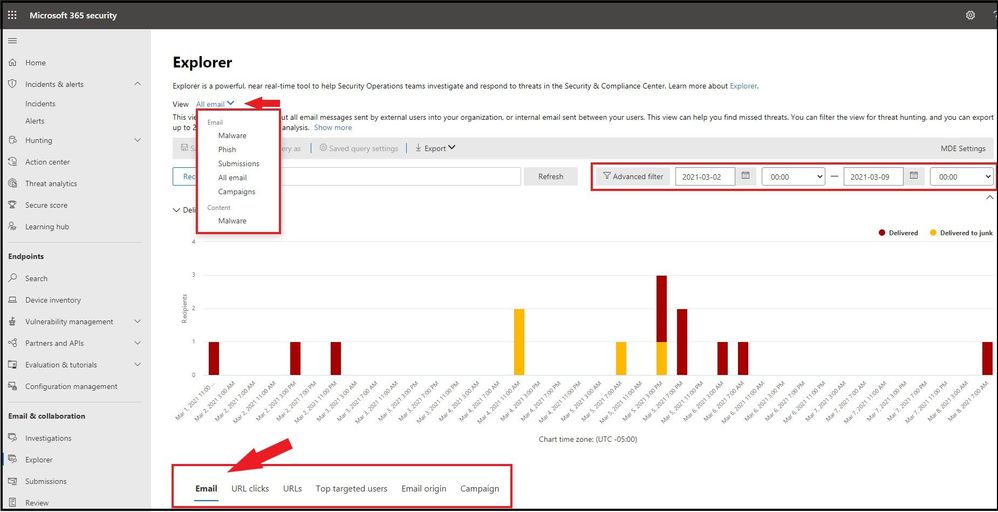The width and height of the screenshot is (998, 512).
Task: Click the Partners and APIs icon
Action: click(x=12, y=343)
